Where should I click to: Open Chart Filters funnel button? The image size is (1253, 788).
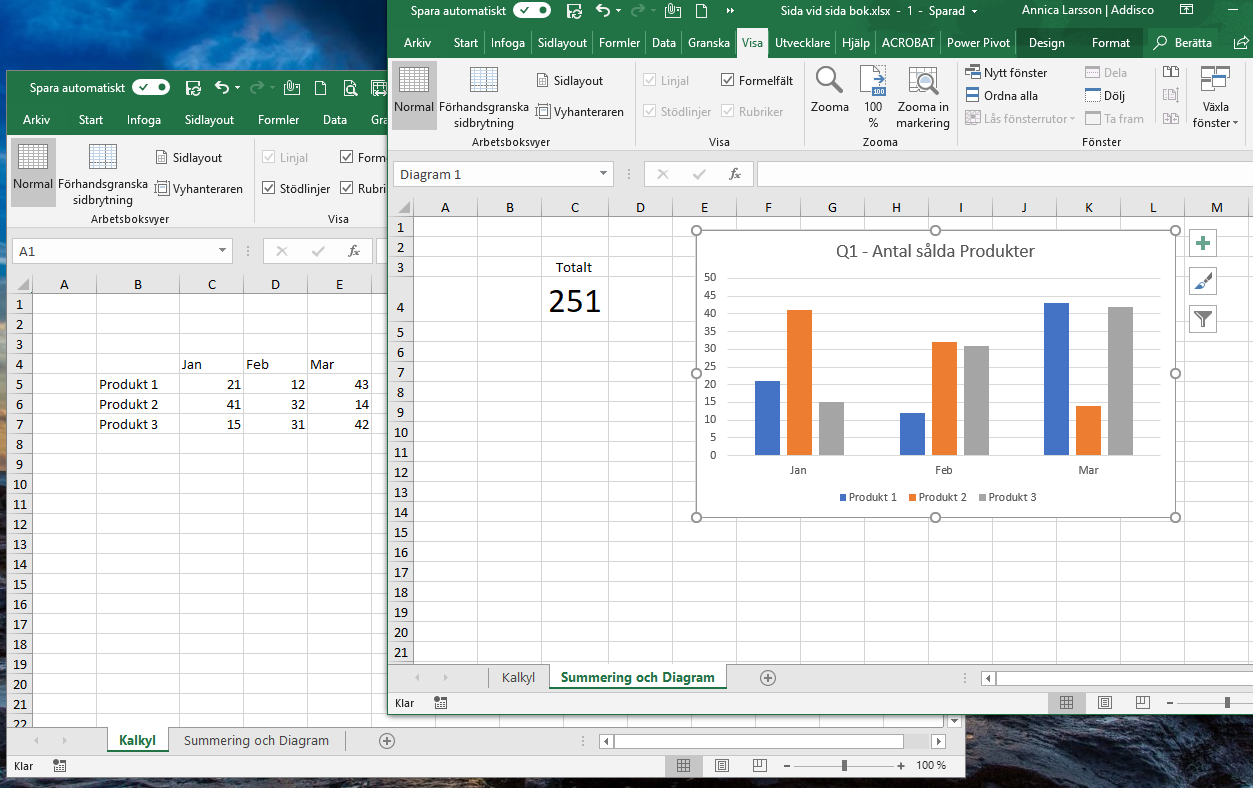1203,319
